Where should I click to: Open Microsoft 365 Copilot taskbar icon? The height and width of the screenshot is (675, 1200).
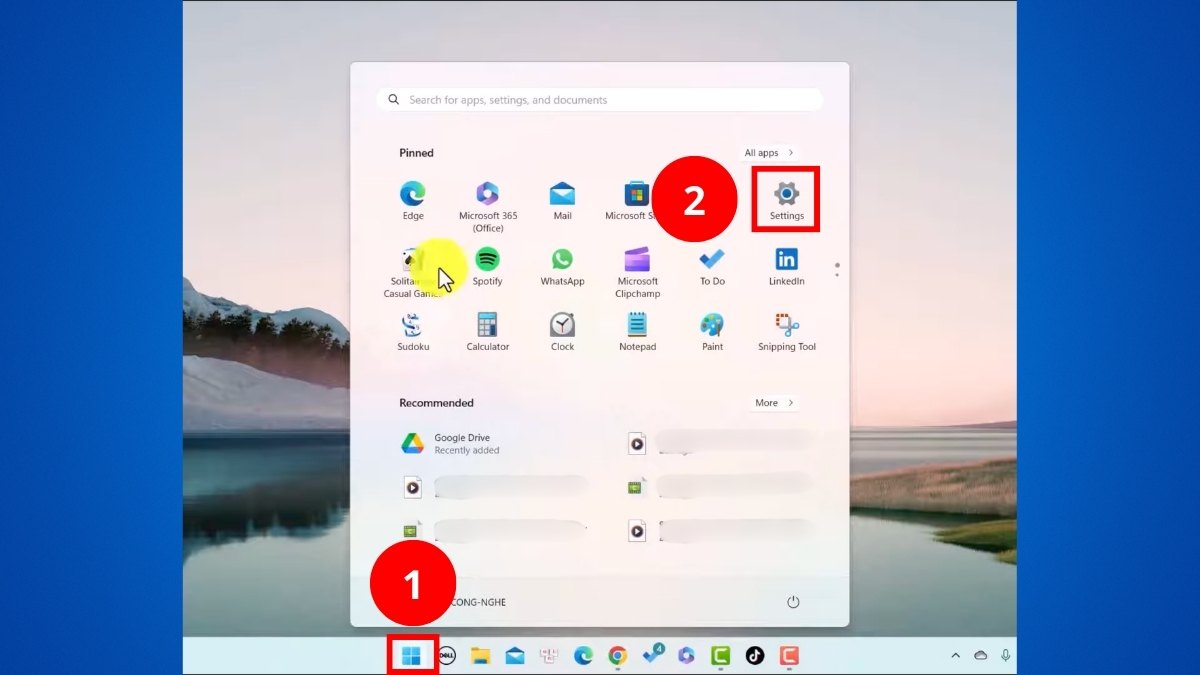pyautogui.click(x=686, y=656)
